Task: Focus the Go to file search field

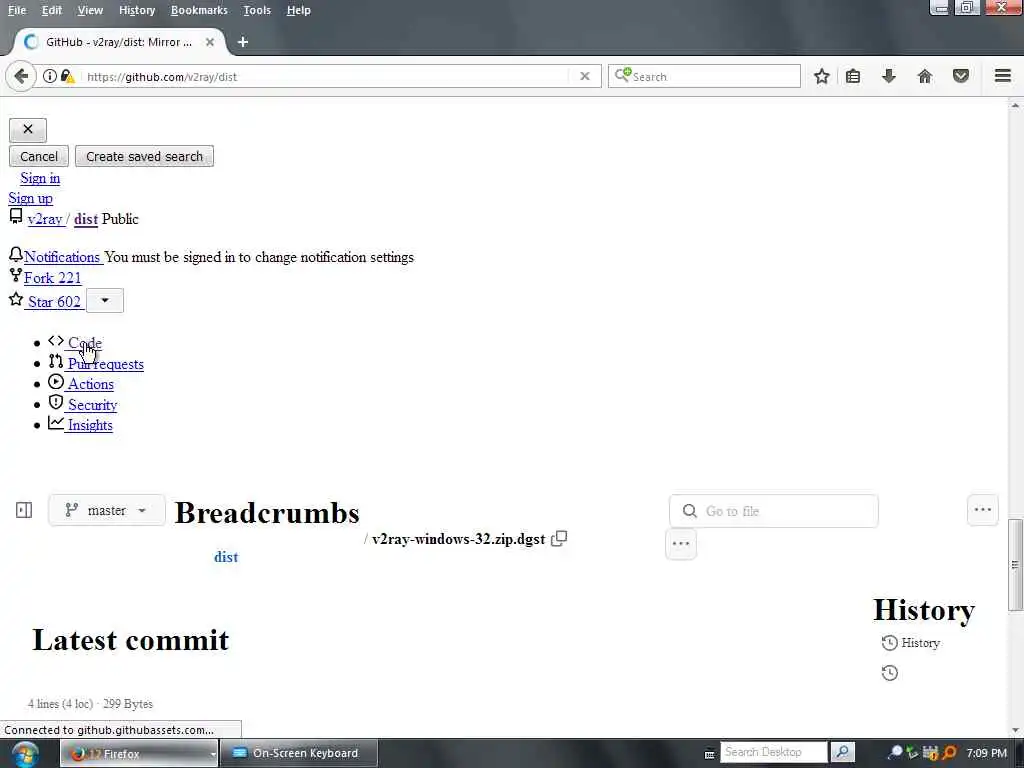Action: (773, 511)
